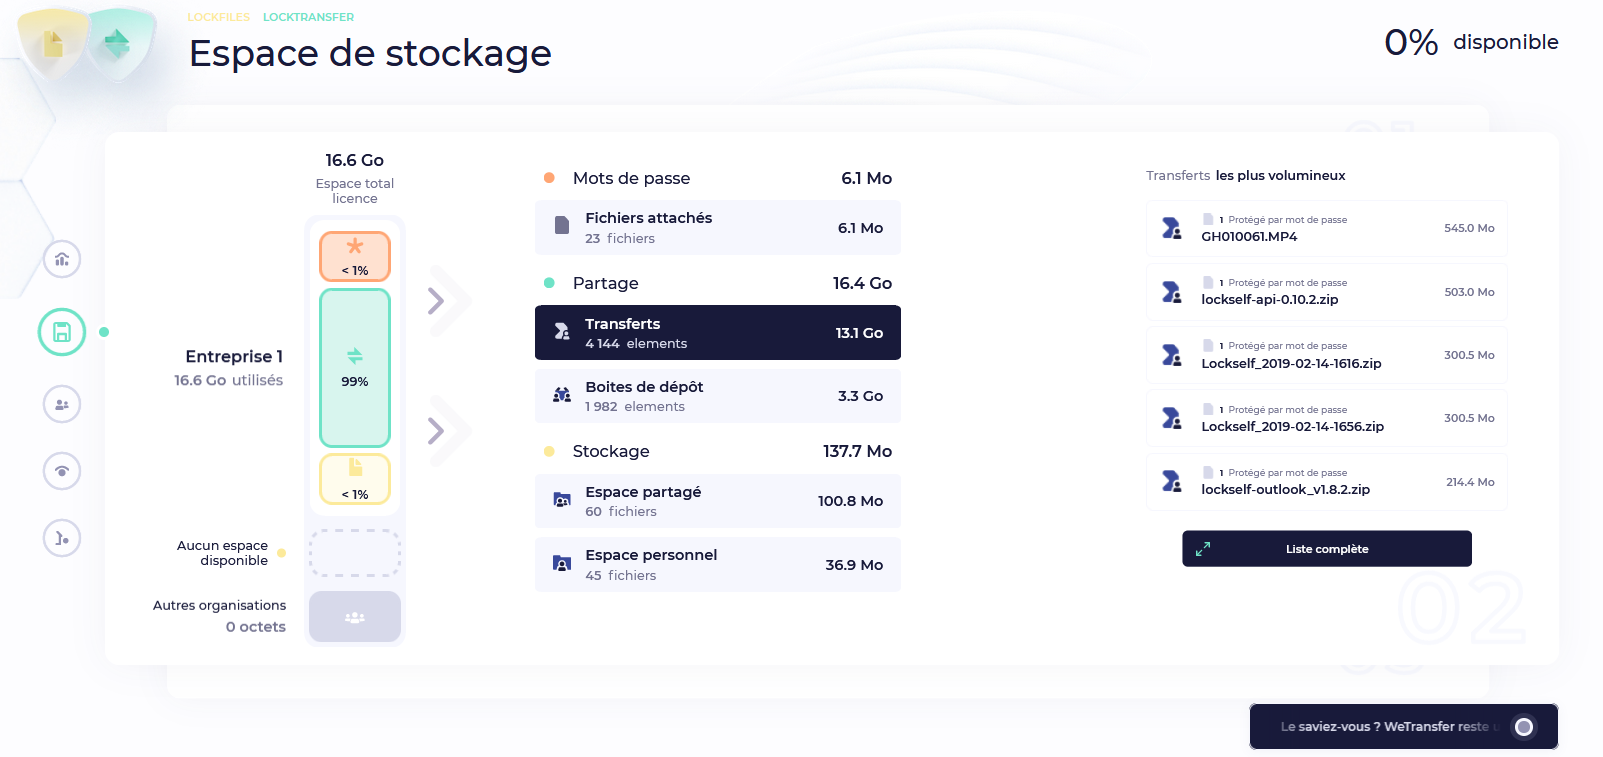This screenshot has width=1603, height=757.
Task: Select the orange passwords storage segment
Action: click(355, 257)
